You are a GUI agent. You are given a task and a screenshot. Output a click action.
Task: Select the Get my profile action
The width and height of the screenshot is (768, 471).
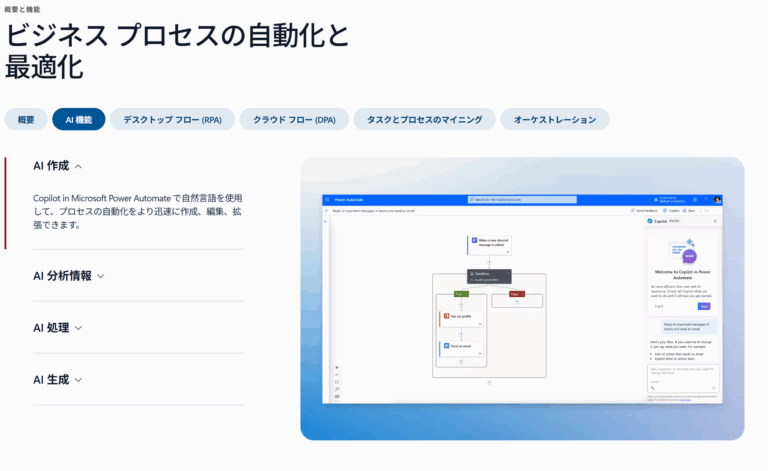point(461,319)
